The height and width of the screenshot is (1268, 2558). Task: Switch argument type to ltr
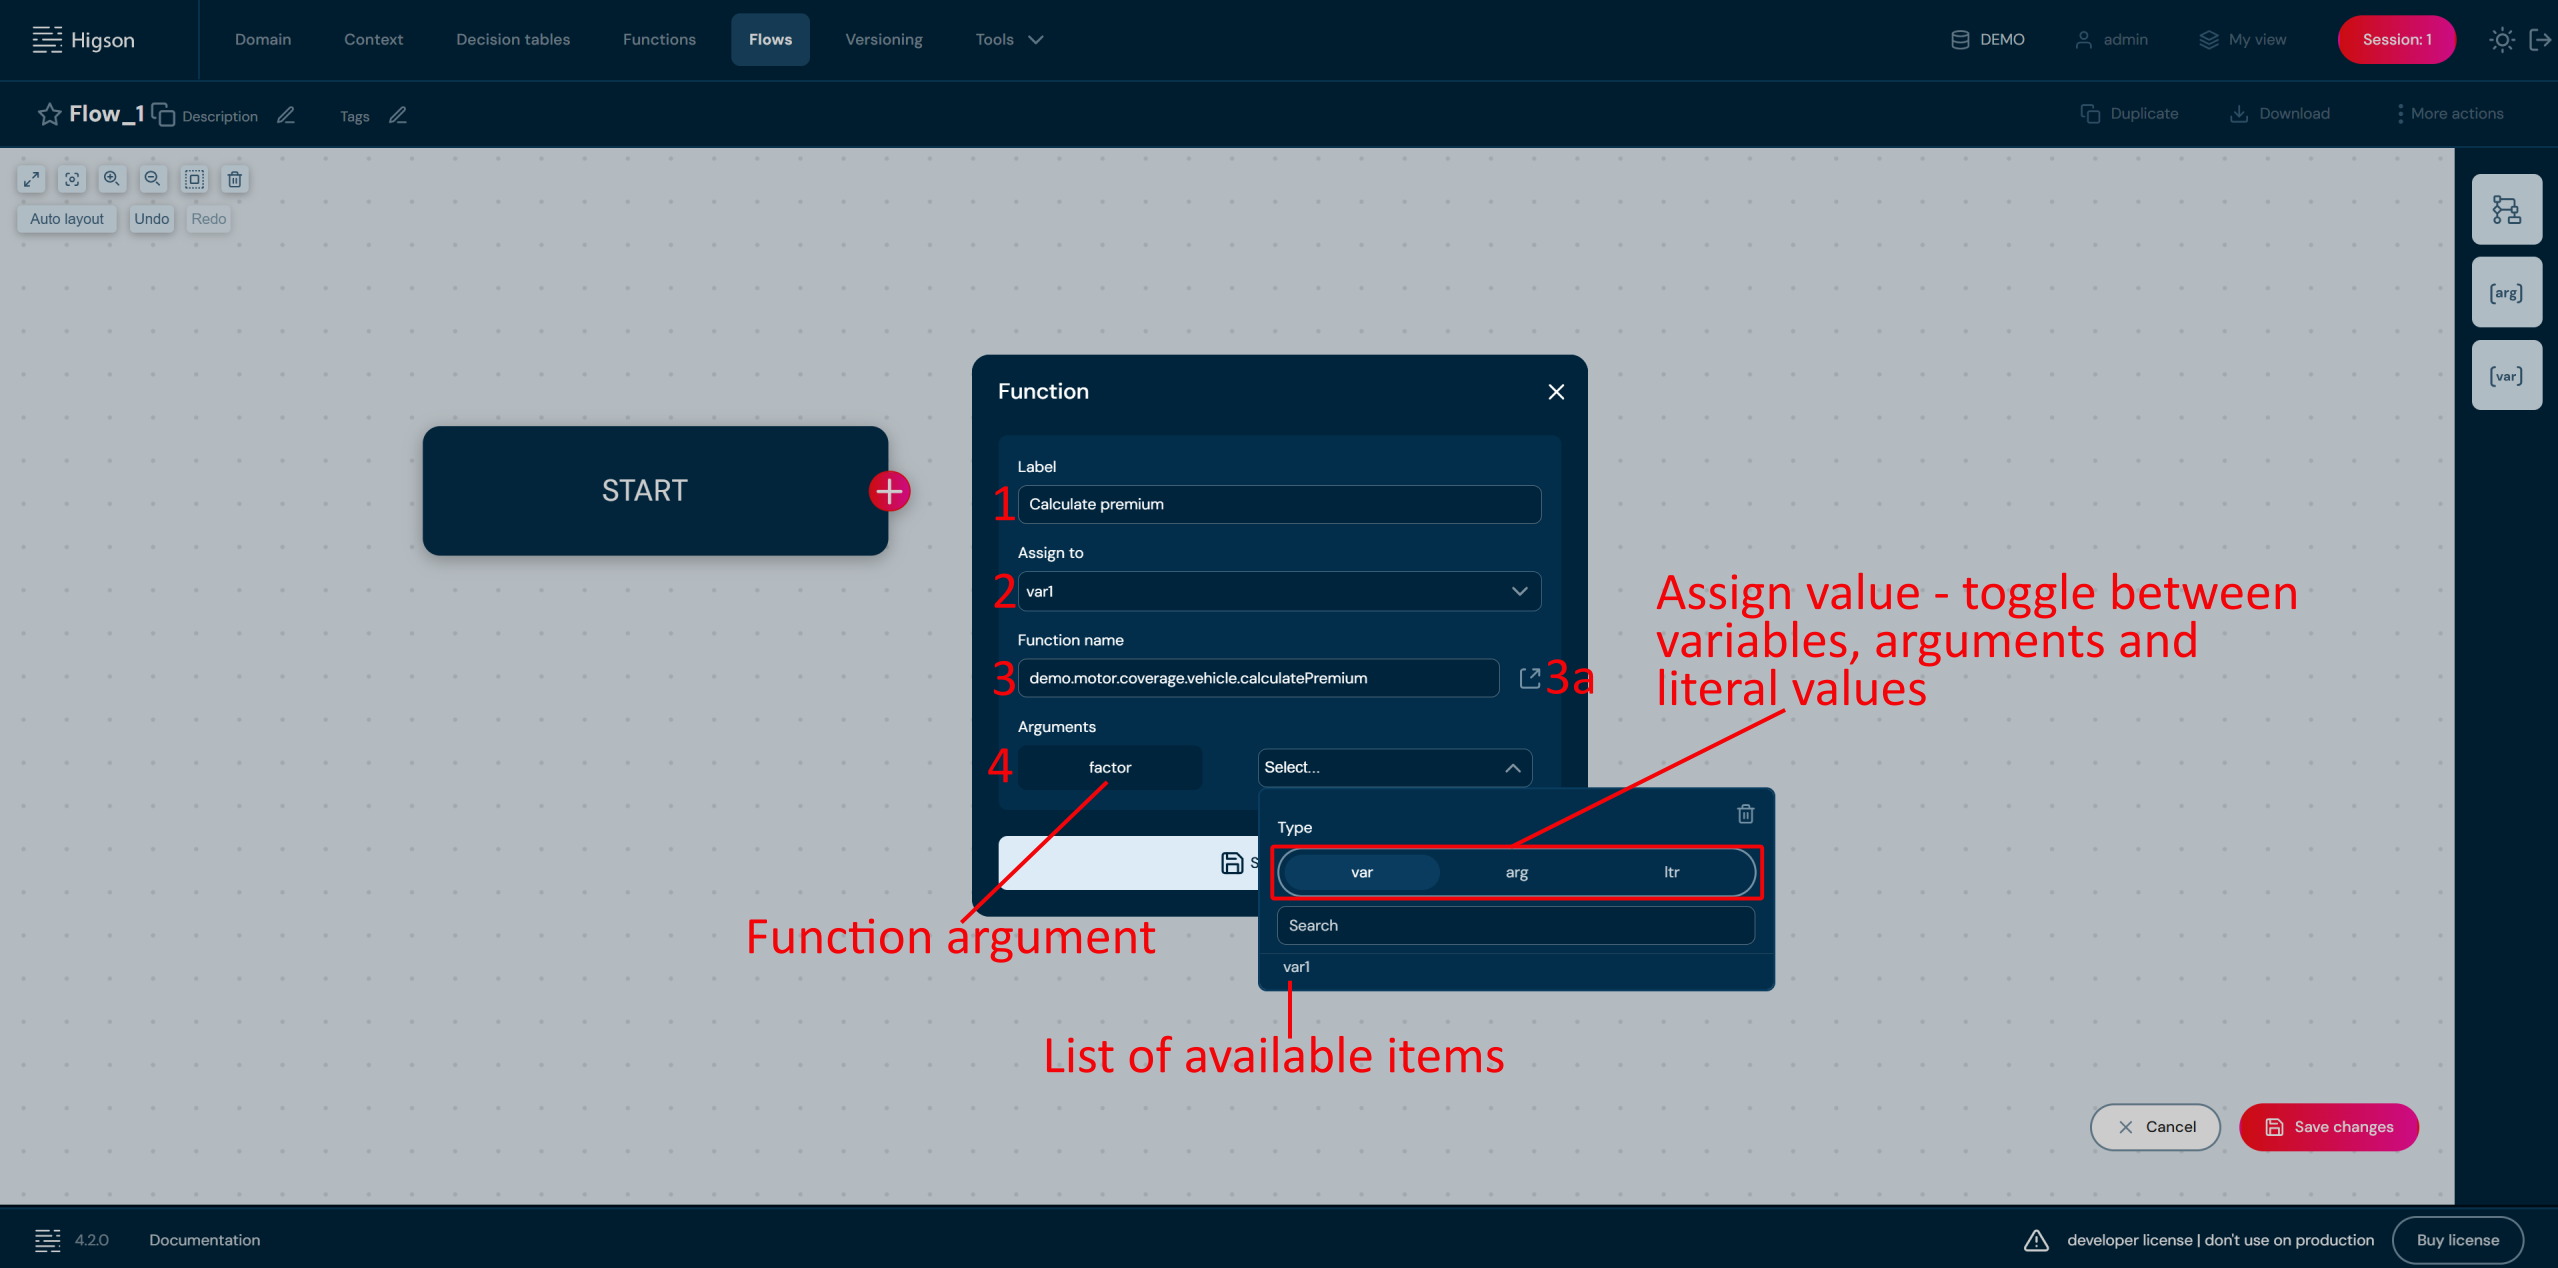click(1671, 872)
